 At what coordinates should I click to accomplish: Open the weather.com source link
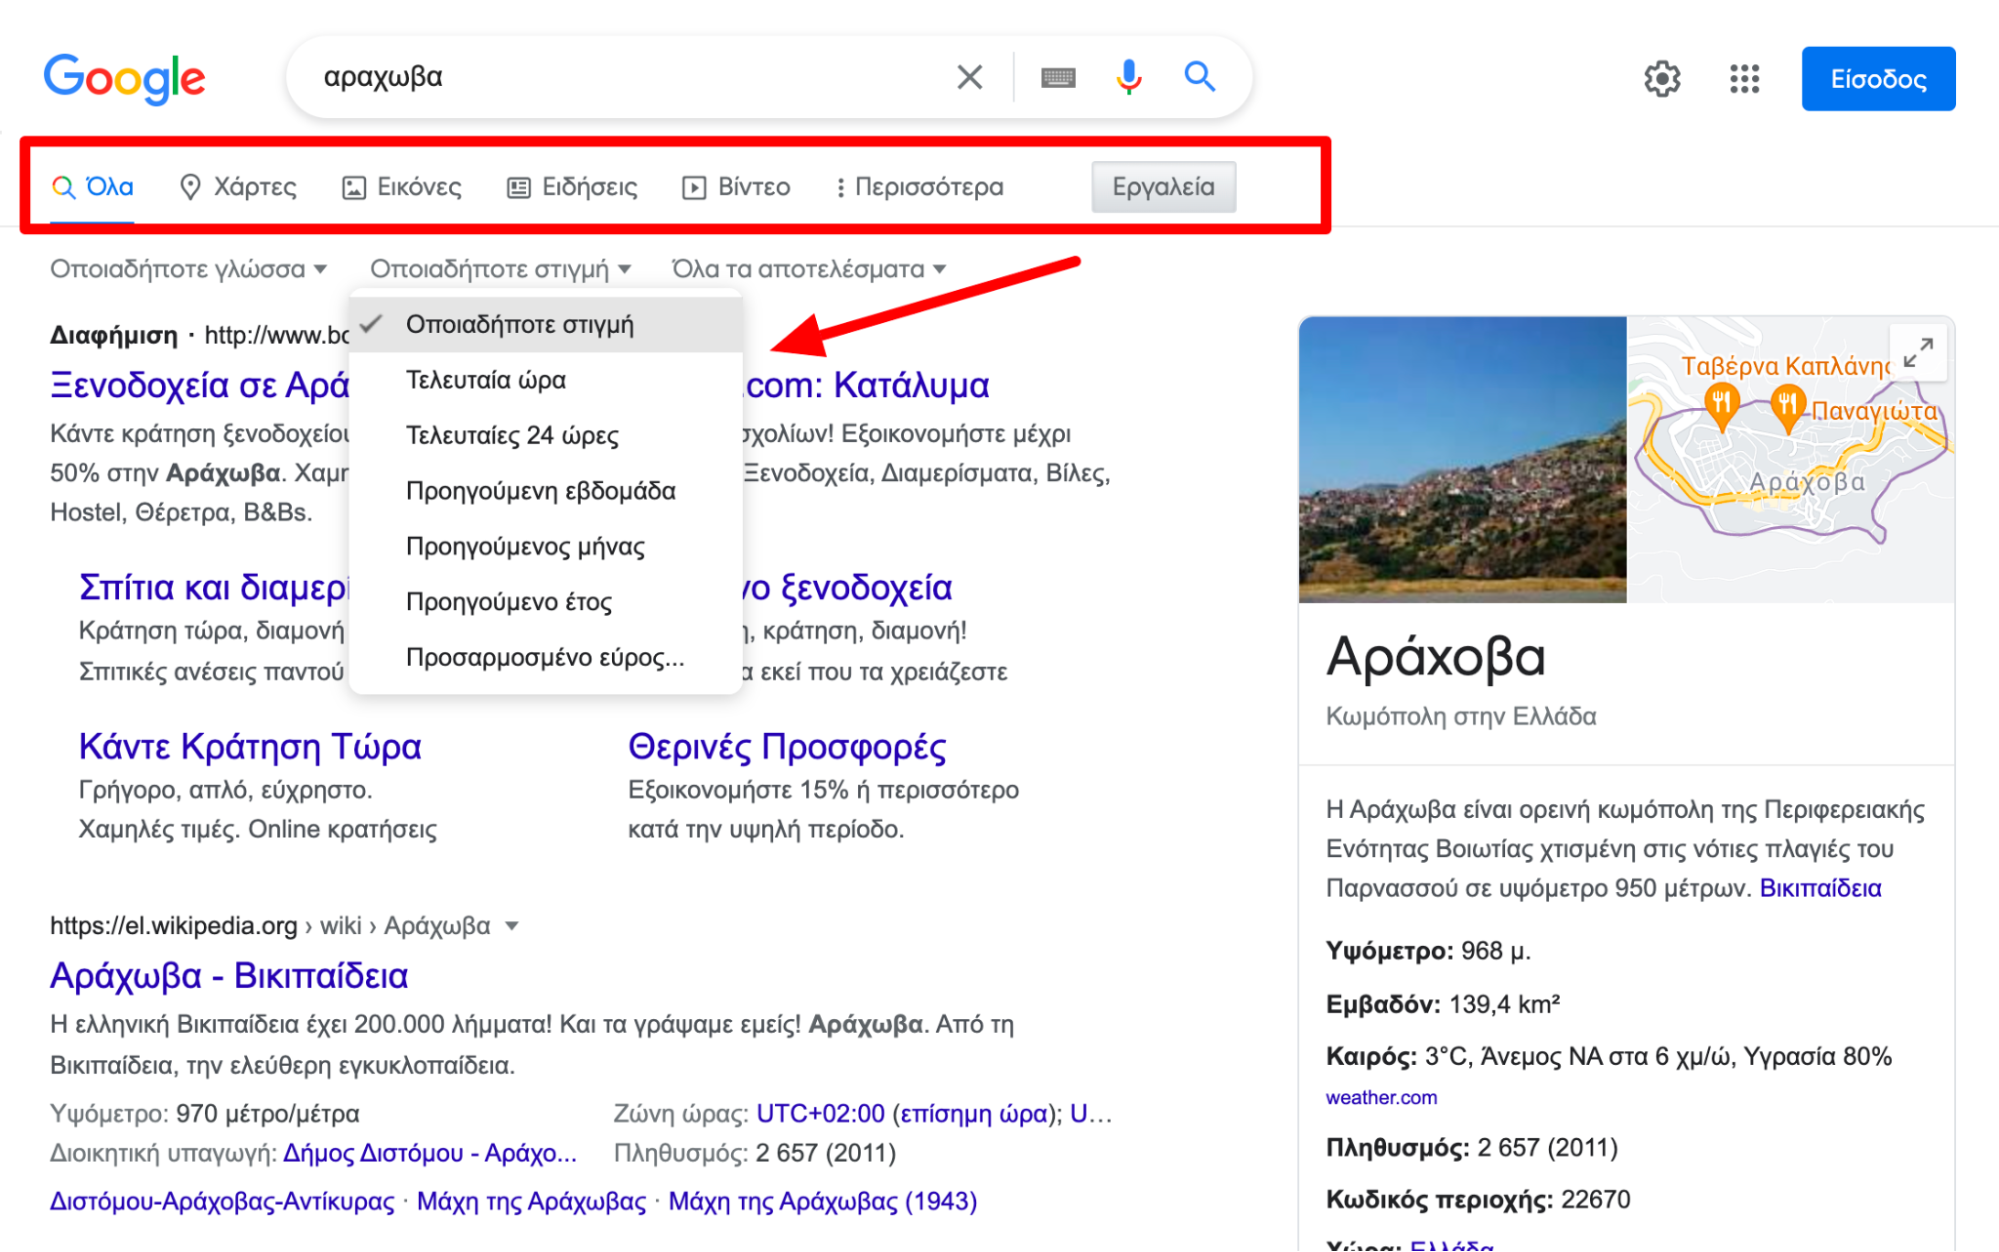click(1381, 1097)
